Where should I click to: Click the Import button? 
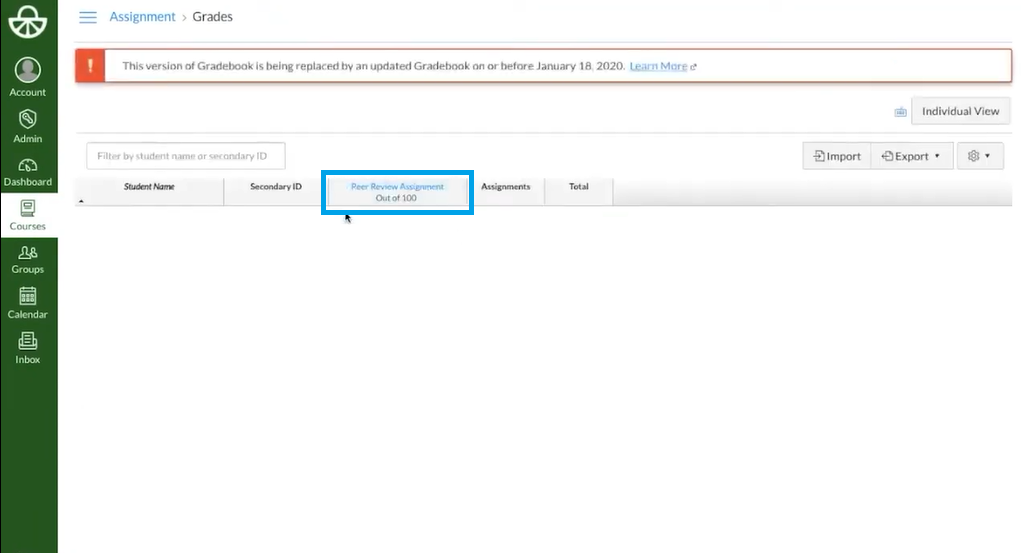tap(837, 156)
